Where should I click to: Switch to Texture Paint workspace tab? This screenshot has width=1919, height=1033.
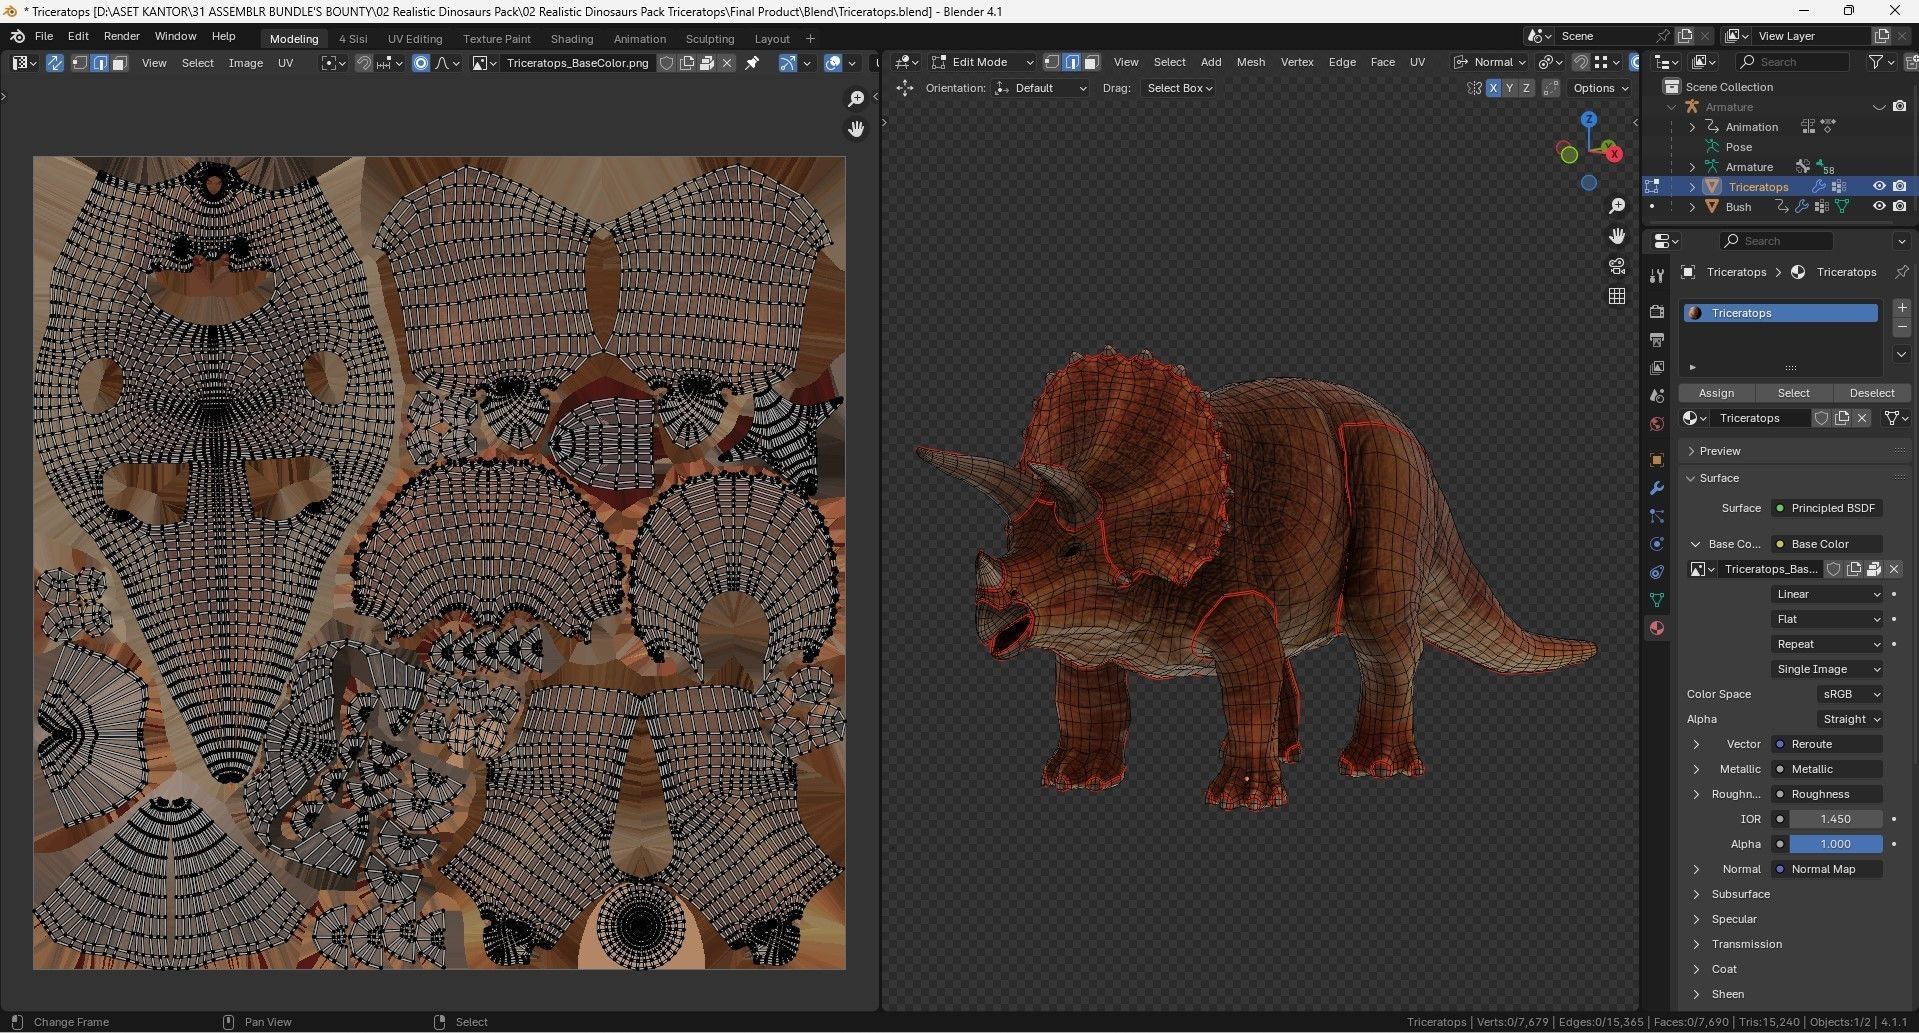coord(497,39)
